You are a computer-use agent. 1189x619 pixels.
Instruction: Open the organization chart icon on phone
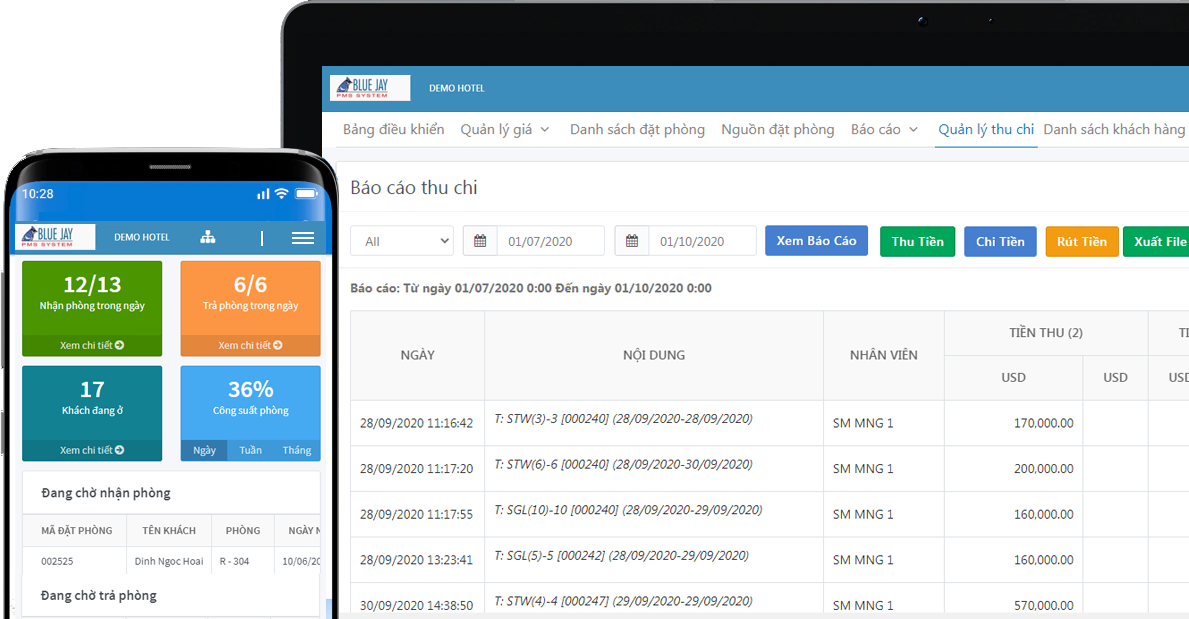[x=208, y=238]
